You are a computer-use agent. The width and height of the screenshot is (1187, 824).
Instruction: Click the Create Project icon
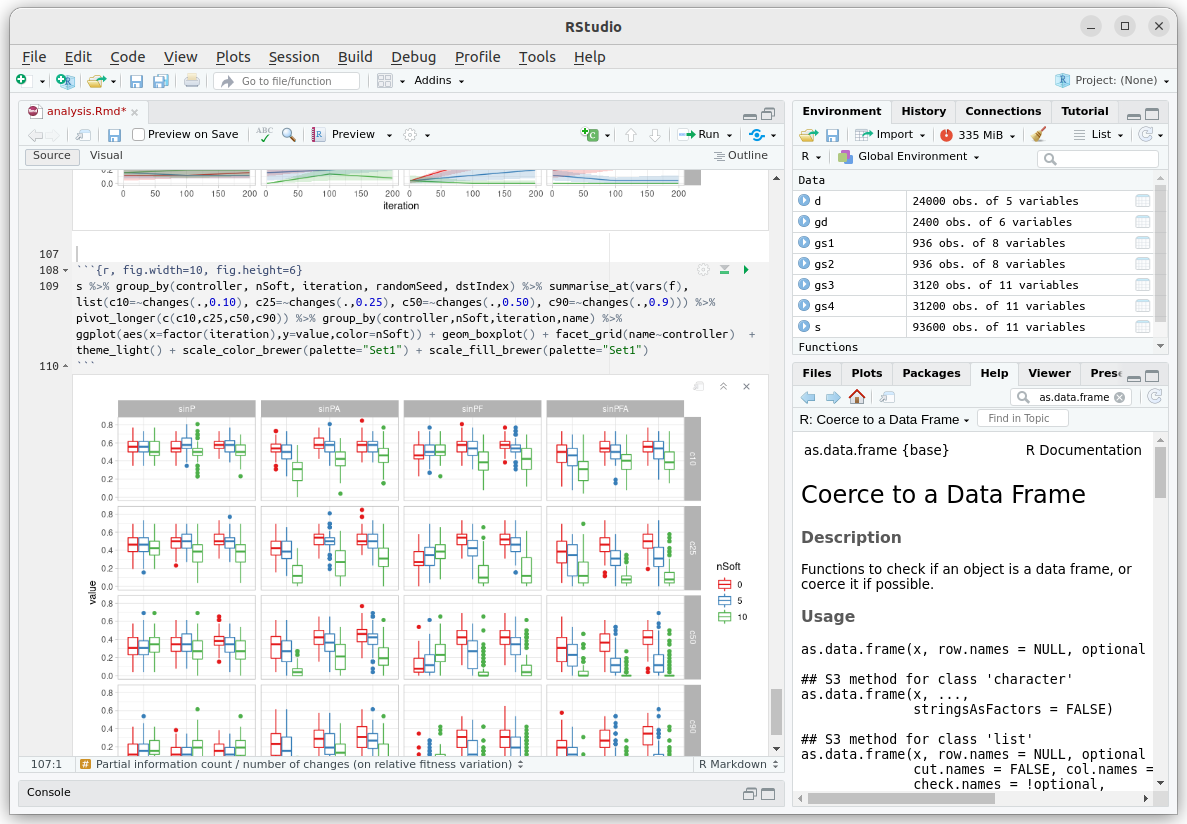[65, 80]
